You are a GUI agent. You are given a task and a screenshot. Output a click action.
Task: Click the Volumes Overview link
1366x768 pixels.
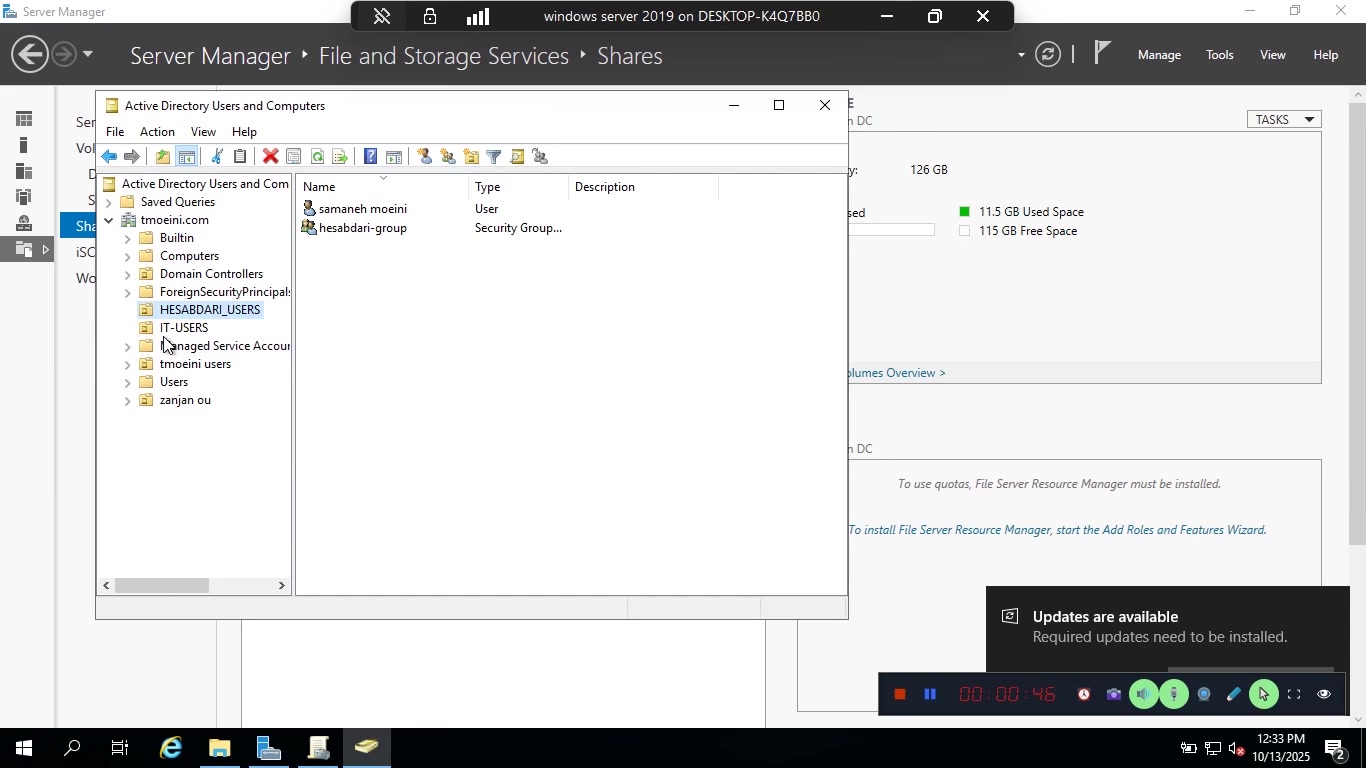pyautogui.click(x=897, y=373)
